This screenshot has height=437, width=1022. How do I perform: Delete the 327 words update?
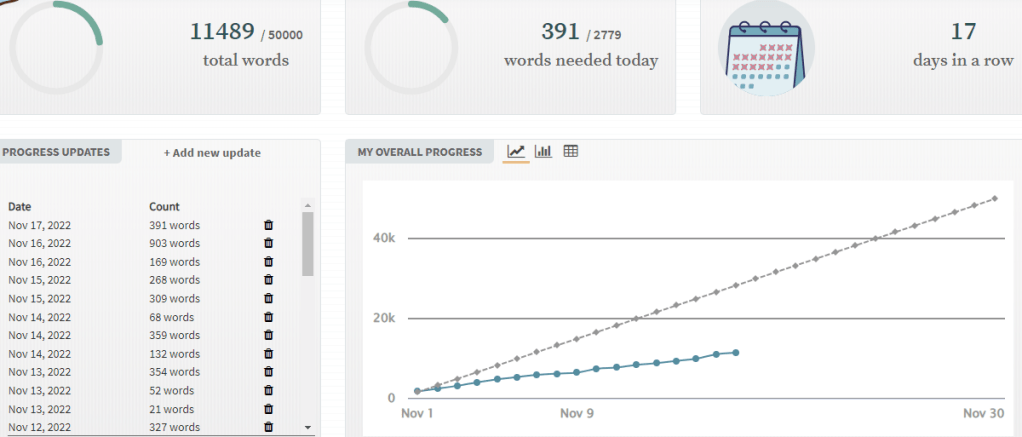(x=268, y=427)
